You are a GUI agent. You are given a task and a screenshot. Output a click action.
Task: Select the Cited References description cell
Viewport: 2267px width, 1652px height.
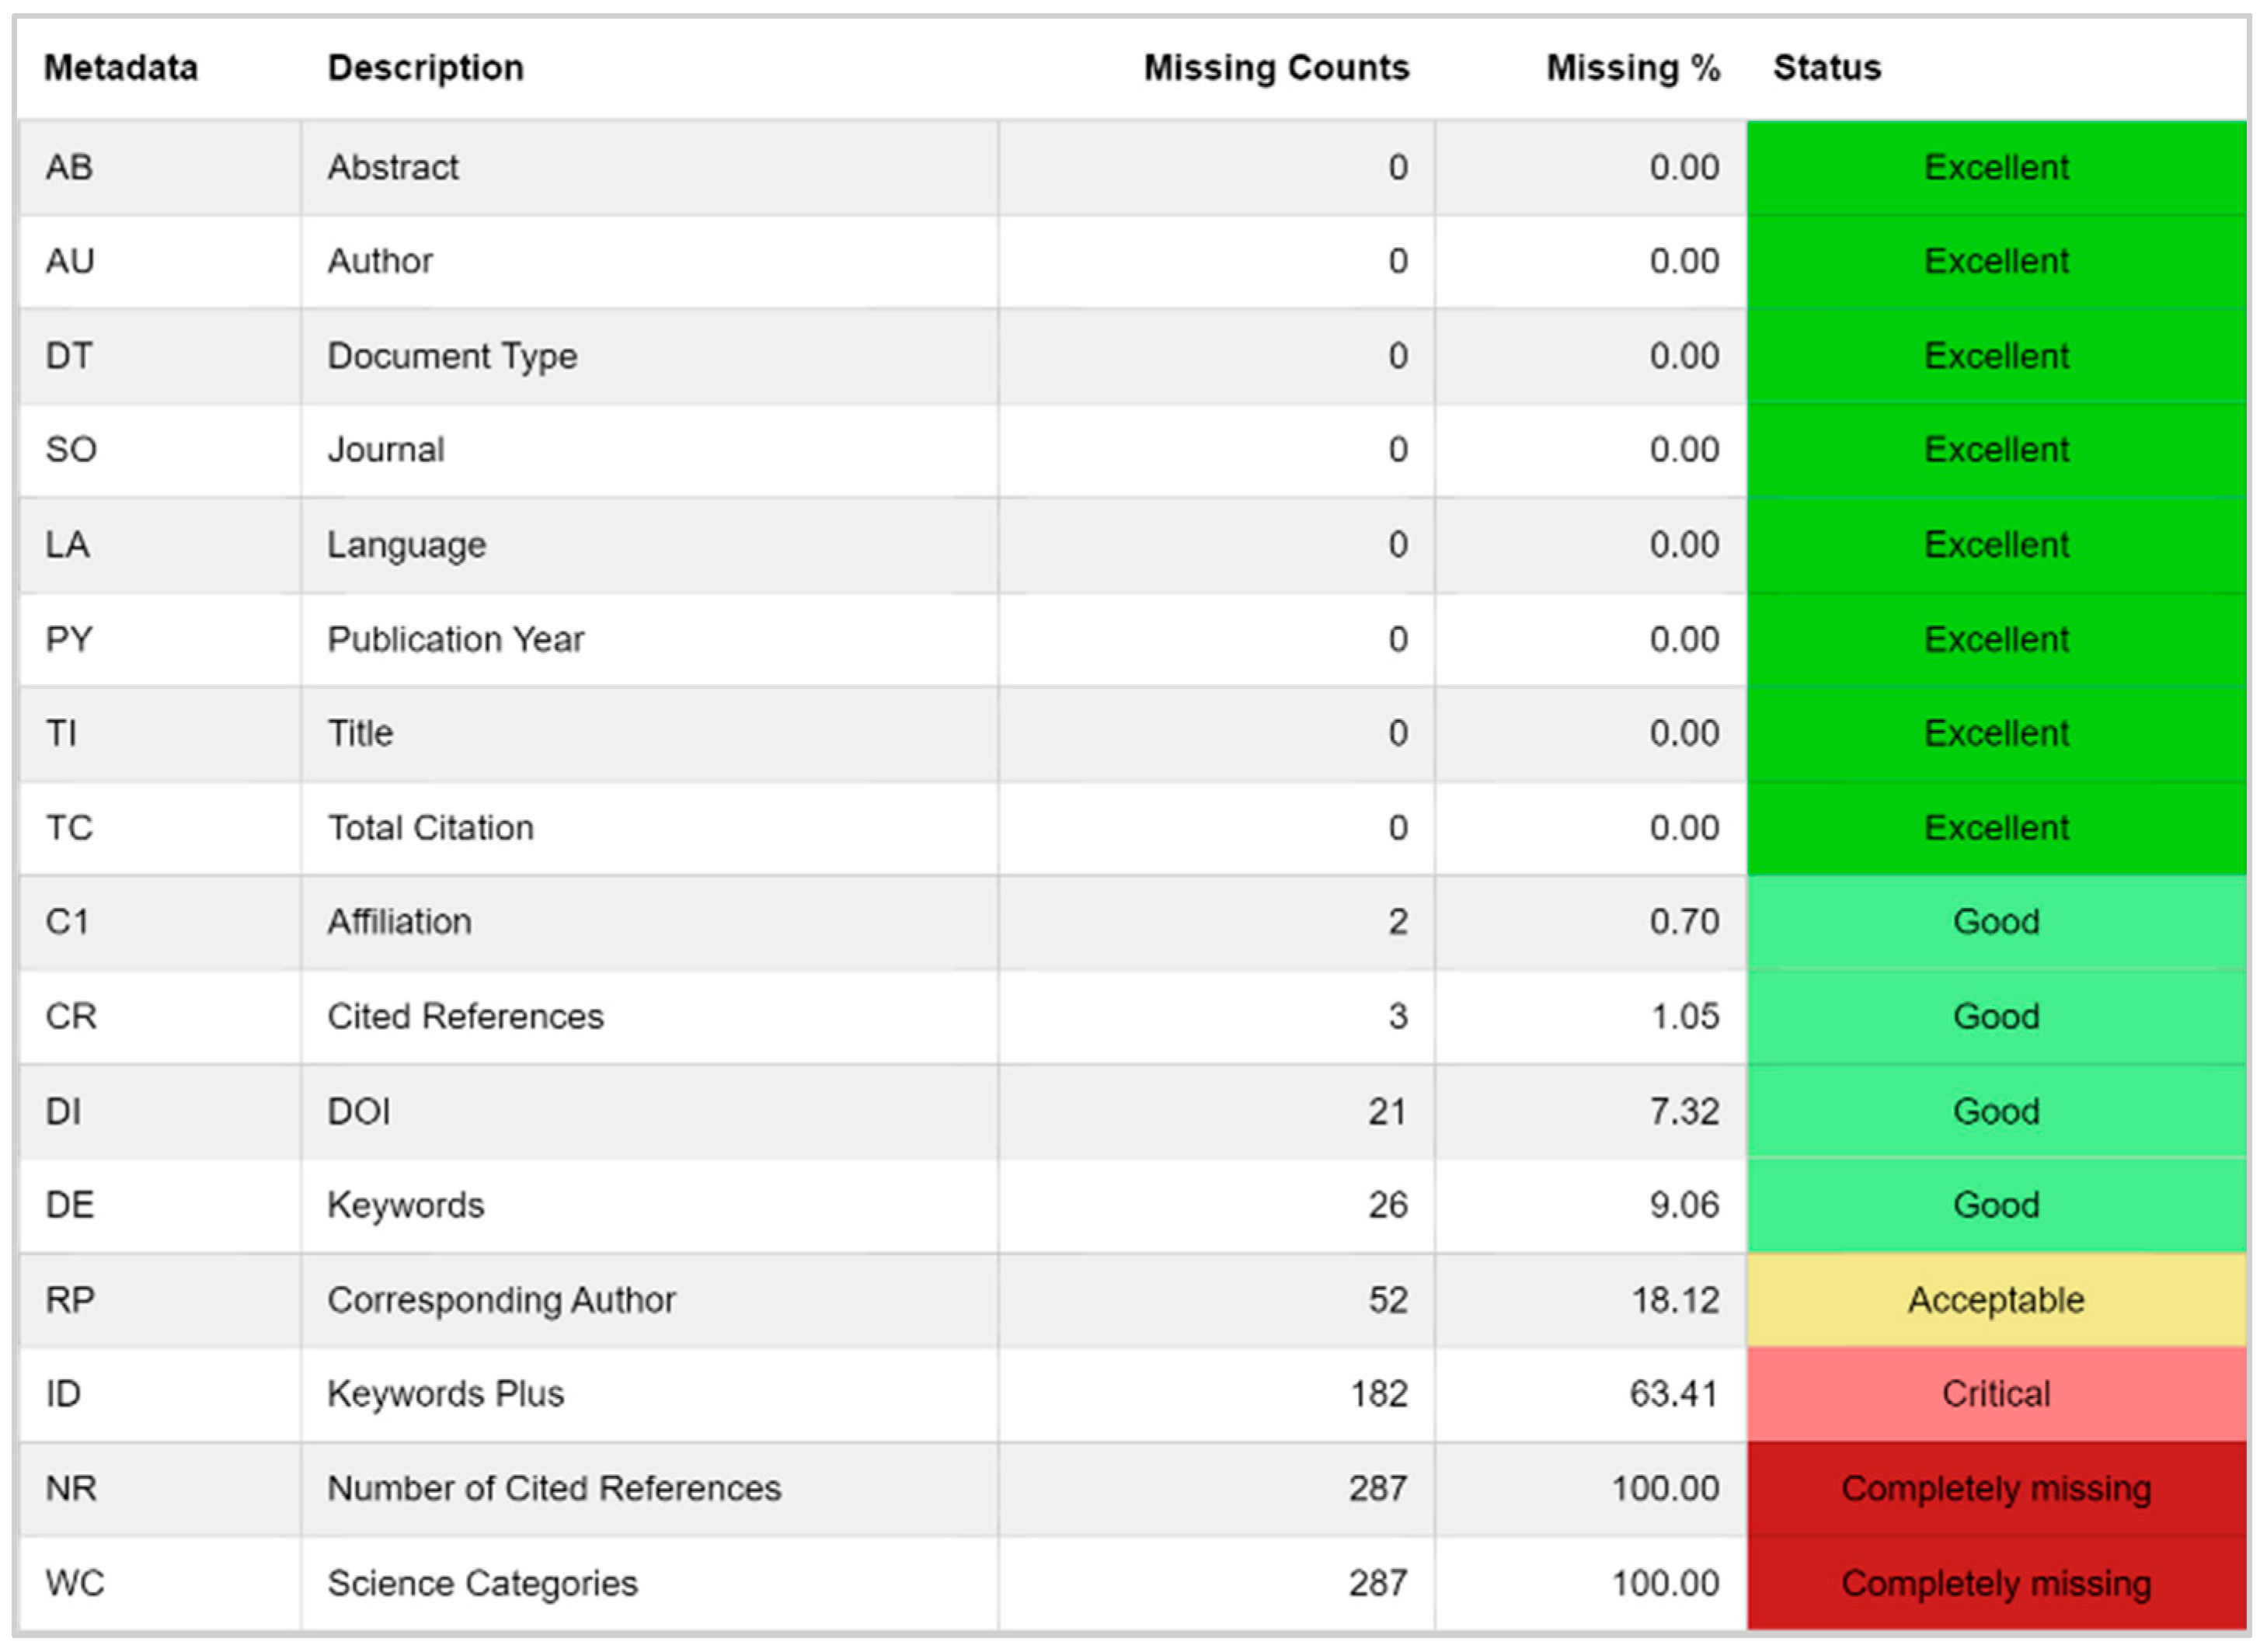(x=466, y=1016)
